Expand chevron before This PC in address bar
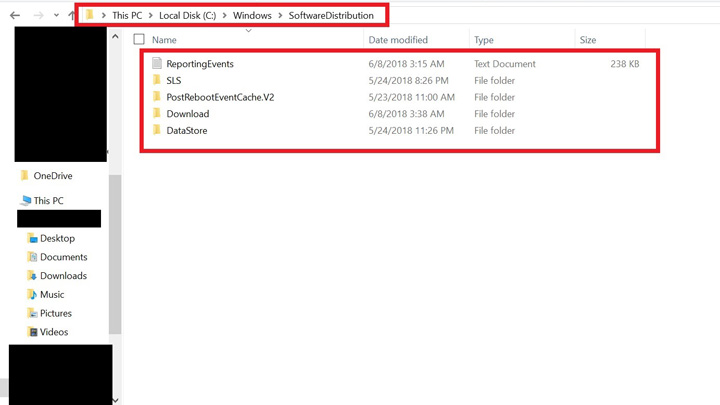This screenshot has height=405, width=720. [x=104, y=16]
